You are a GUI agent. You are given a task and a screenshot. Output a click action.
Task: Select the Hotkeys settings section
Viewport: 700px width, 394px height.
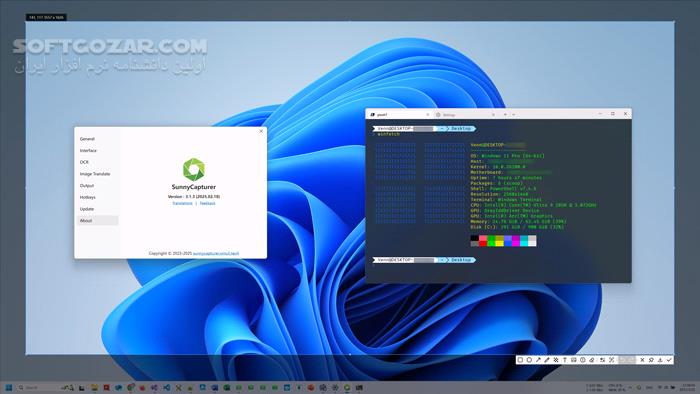pos(88,197)
